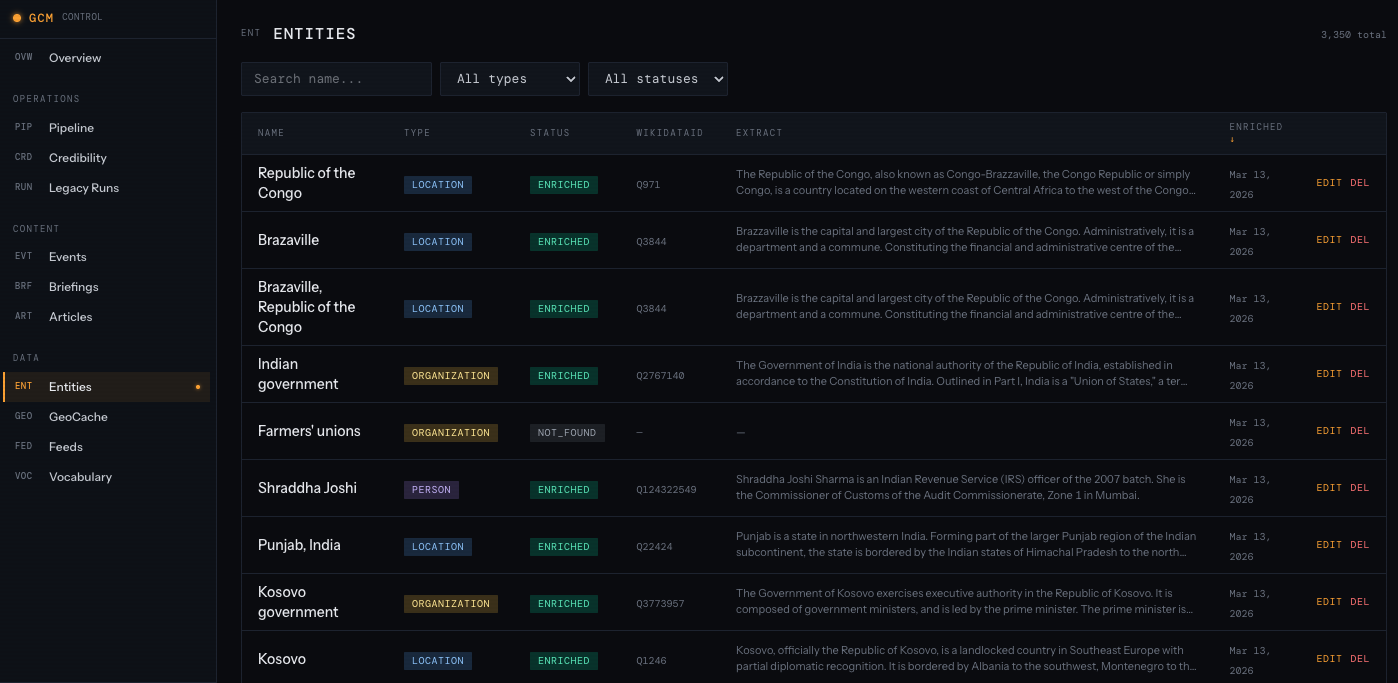Viewport: 1398px width, 683px height.
Task: Open the All types dropdown
Action: pyautogui.click(x=510, y=78)
